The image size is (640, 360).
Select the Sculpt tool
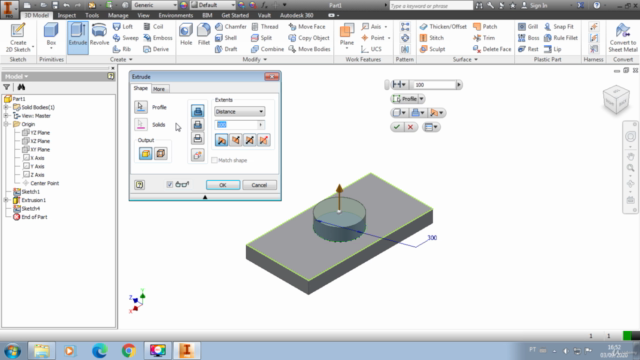(433, 49)
